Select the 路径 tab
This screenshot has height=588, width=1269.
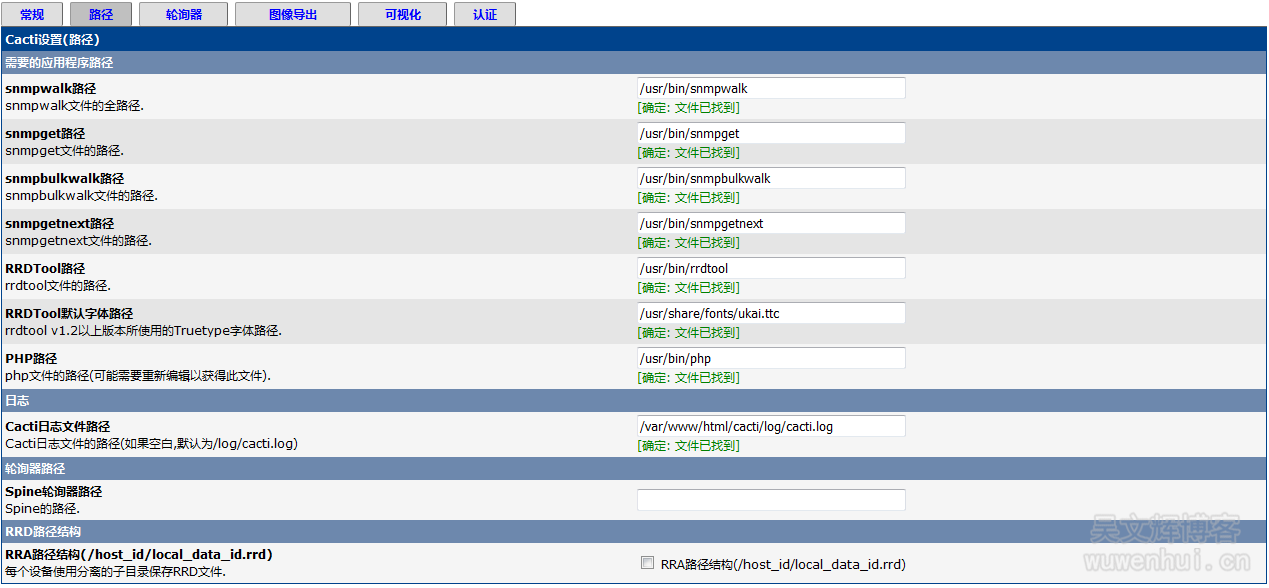pyautogui.click(x=101, y=15)
